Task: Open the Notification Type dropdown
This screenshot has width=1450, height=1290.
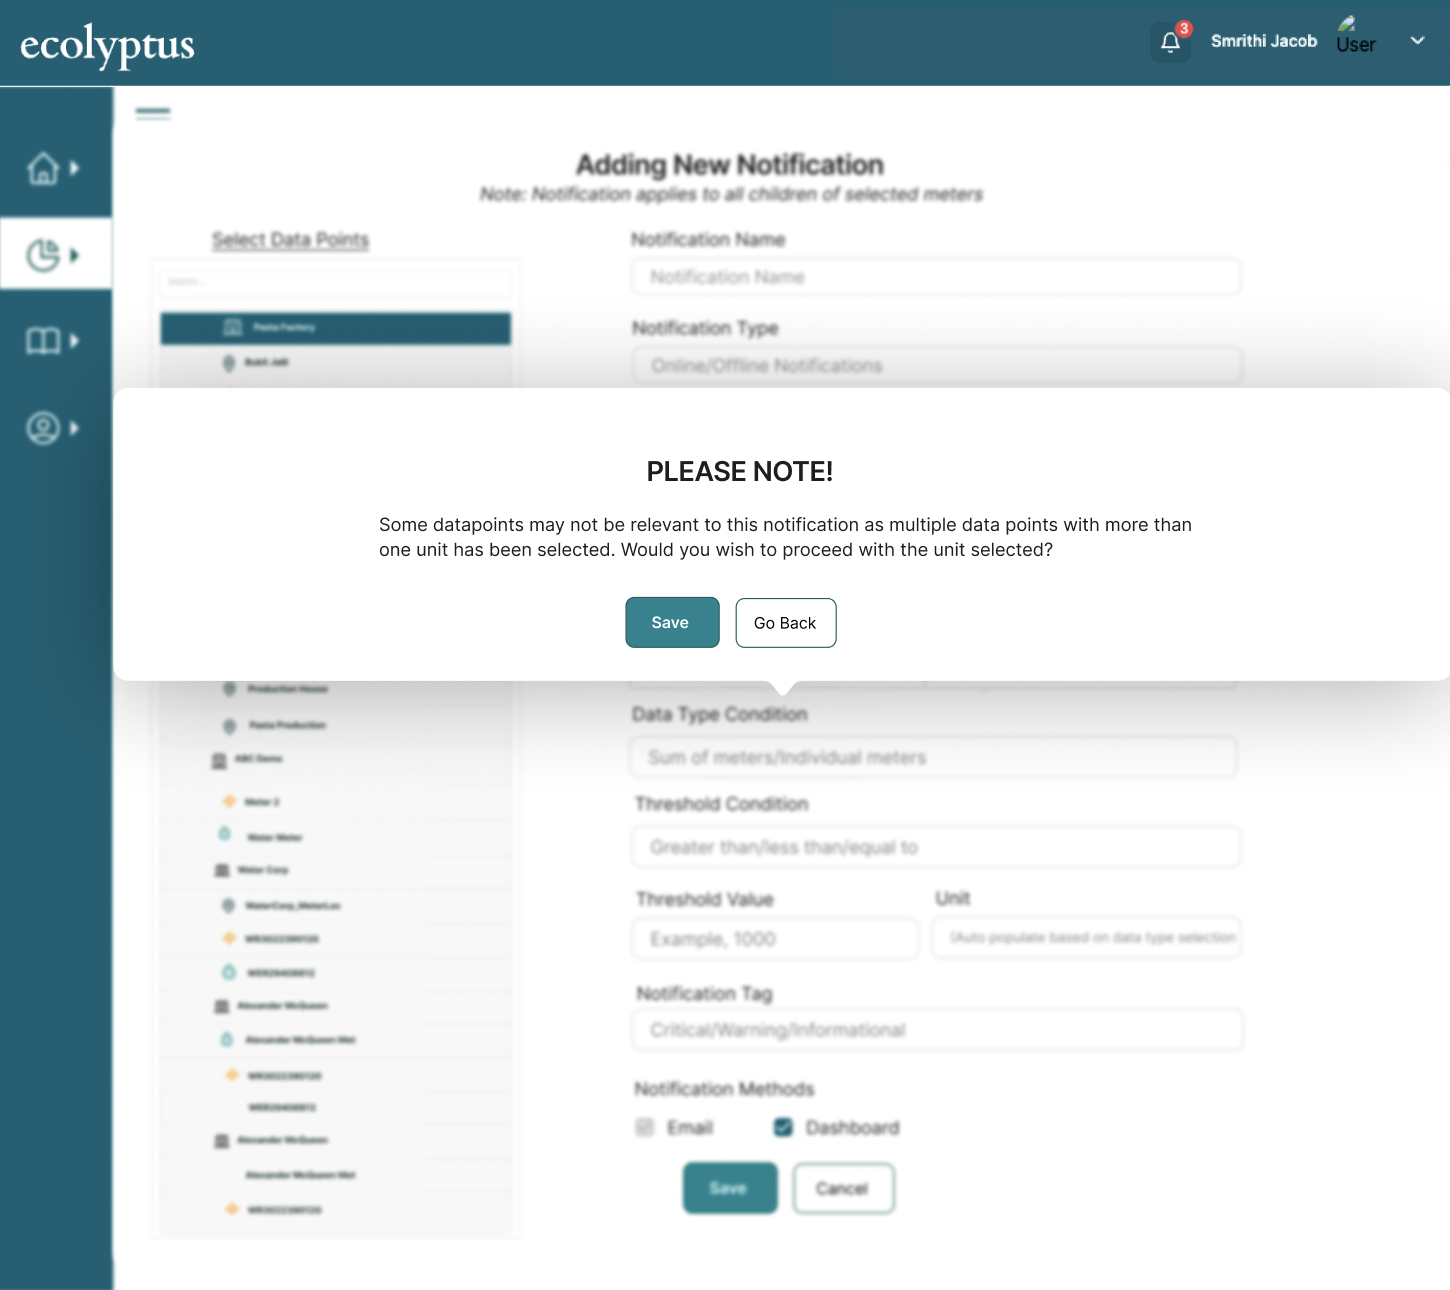Action: click(x=936, y=366)
